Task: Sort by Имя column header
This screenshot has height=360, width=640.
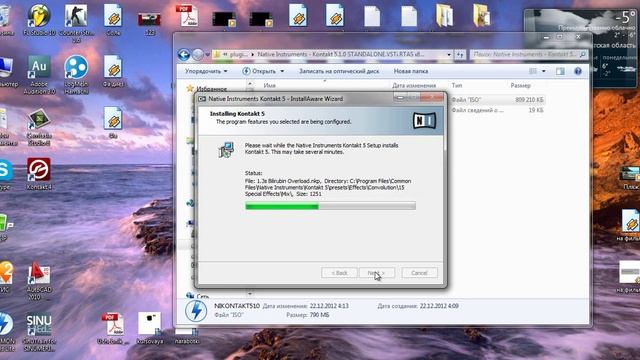Action: [x=269, y=85]
